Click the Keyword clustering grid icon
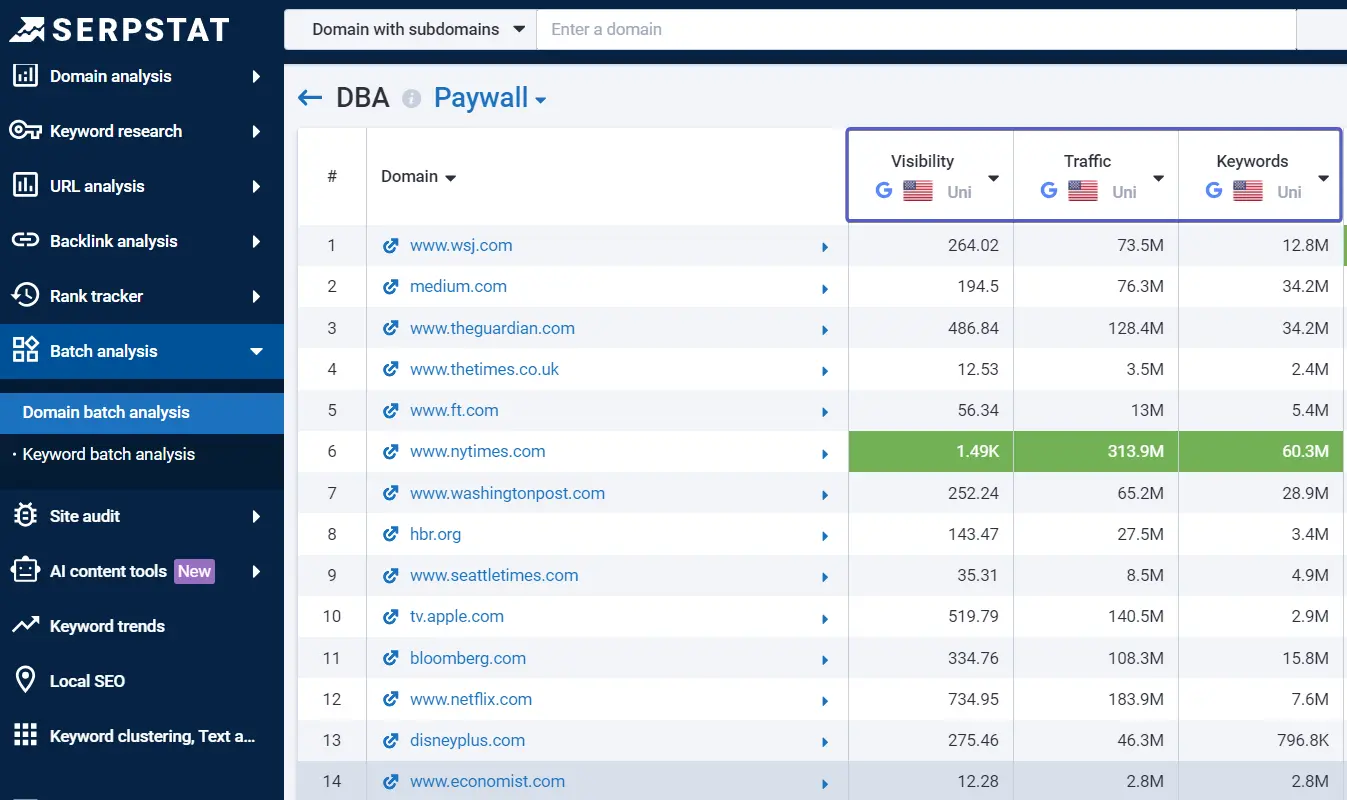 (25, 735)
